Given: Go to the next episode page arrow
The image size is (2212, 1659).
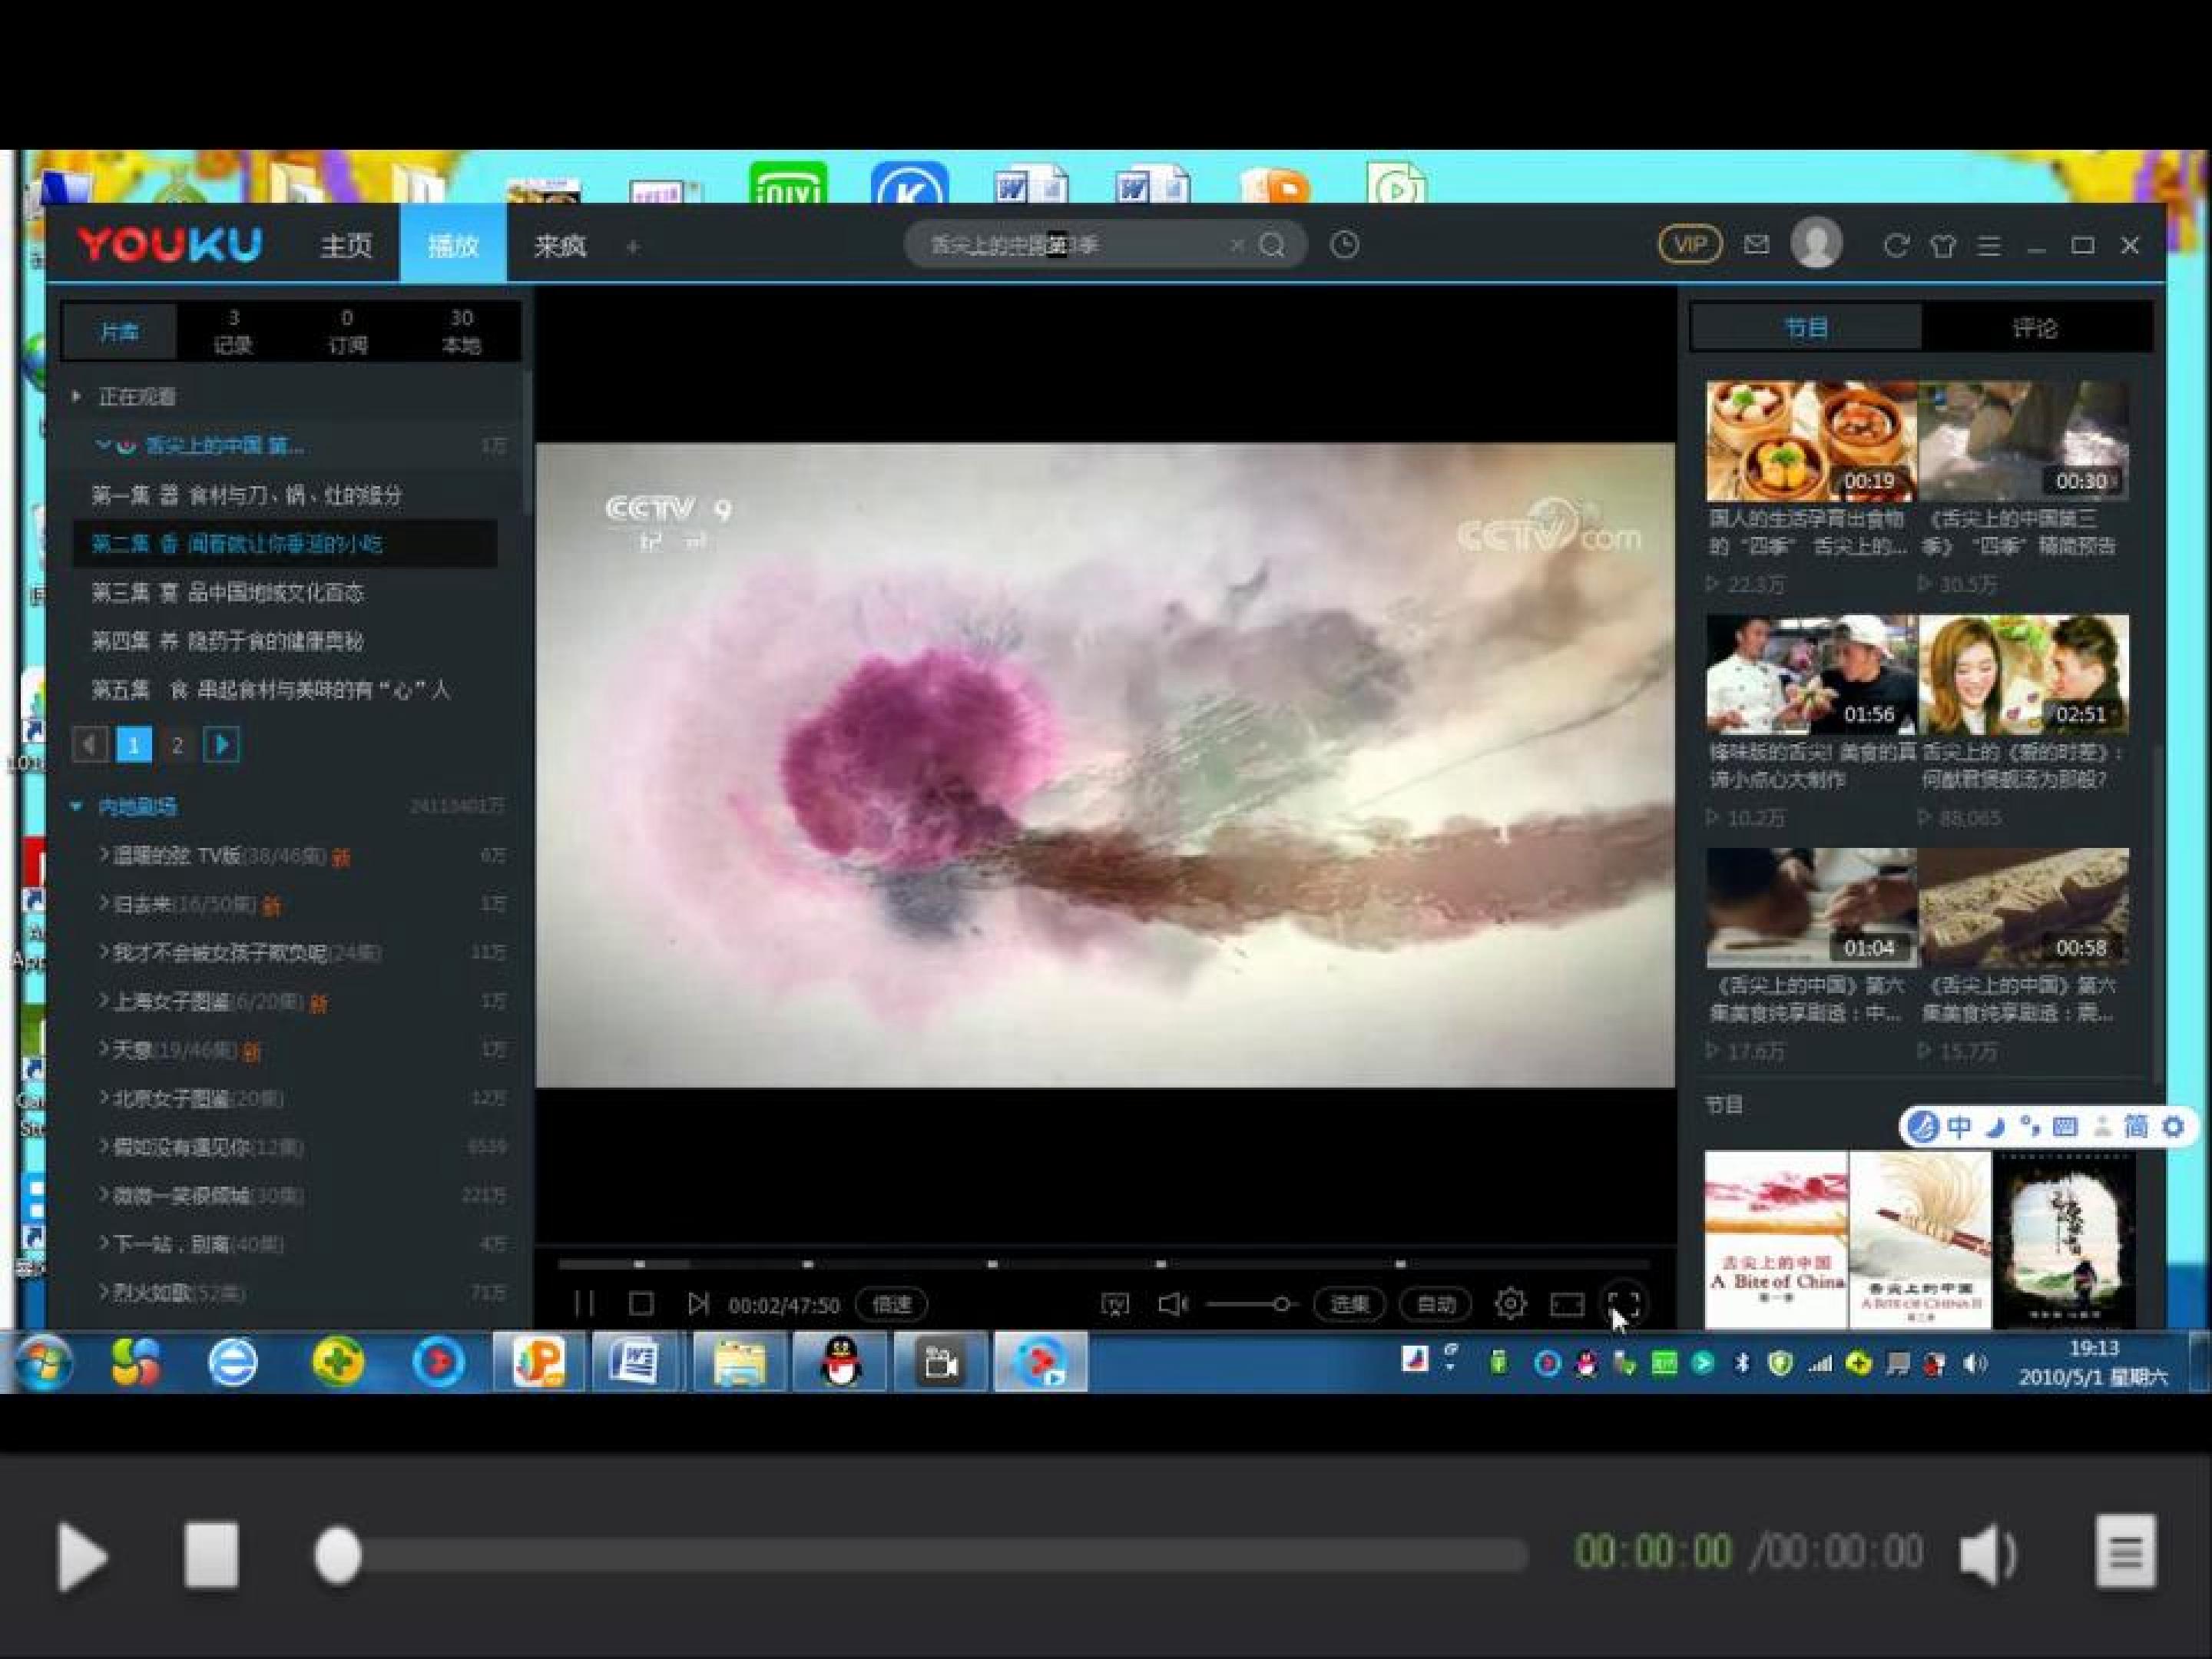Looking at the screenshot, I should point(221,744).
